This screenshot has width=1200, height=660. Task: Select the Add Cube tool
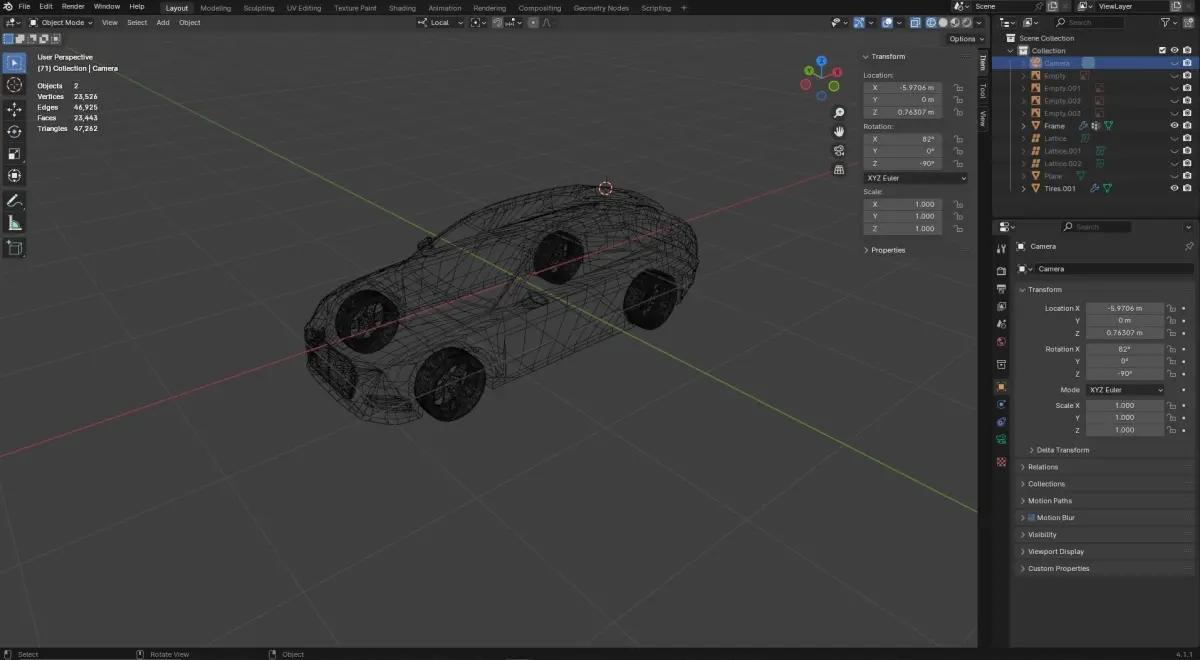(15, 248)
